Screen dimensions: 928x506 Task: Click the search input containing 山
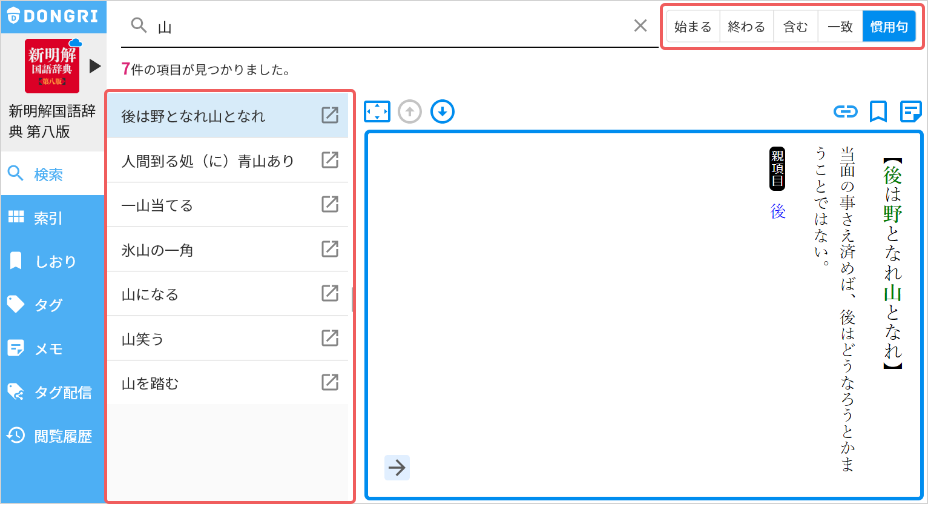tap(391, 27)
